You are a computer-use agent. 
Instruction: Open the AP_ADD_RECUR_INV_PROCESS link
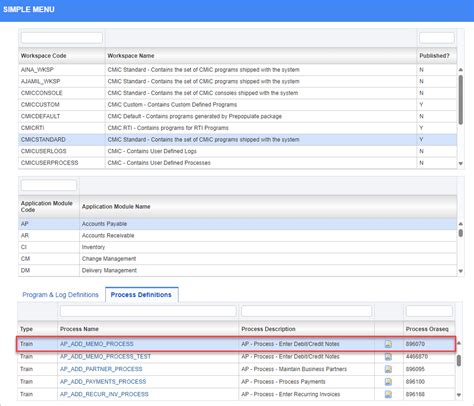104,394
